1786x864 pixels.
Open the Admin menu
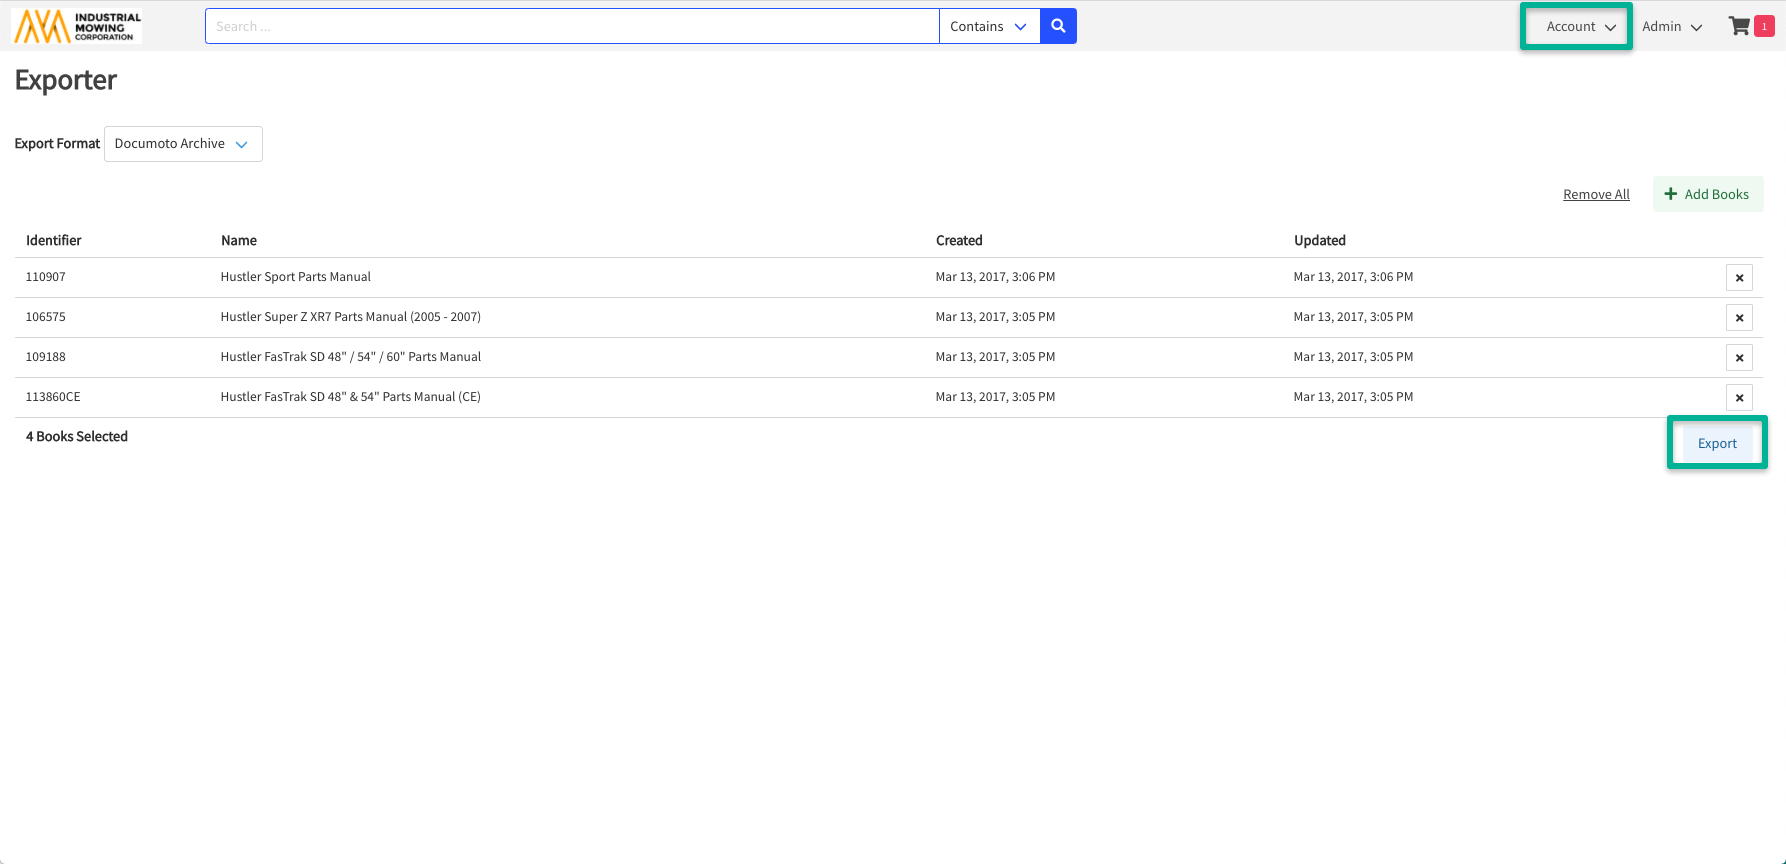click(1671, 27)
